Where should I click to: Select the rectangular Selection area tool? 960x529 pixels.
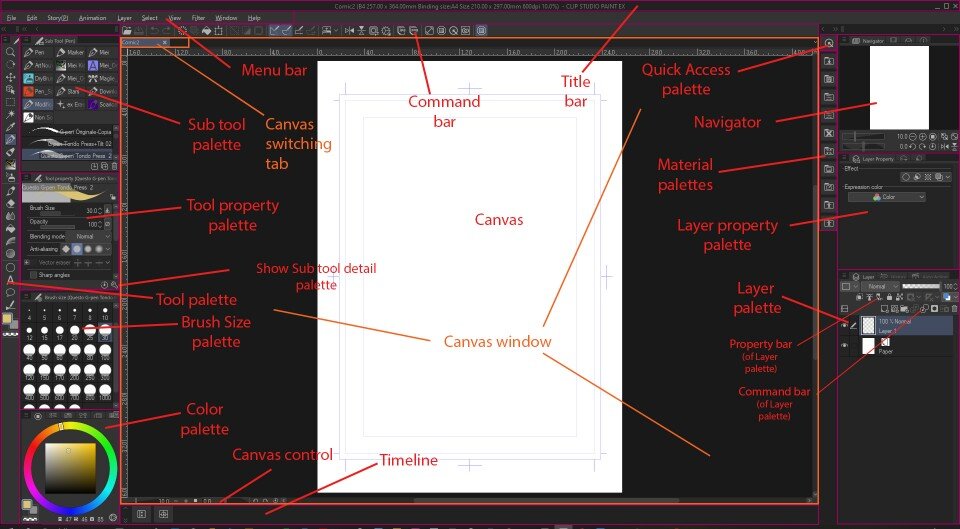click(x=10, y=102)
